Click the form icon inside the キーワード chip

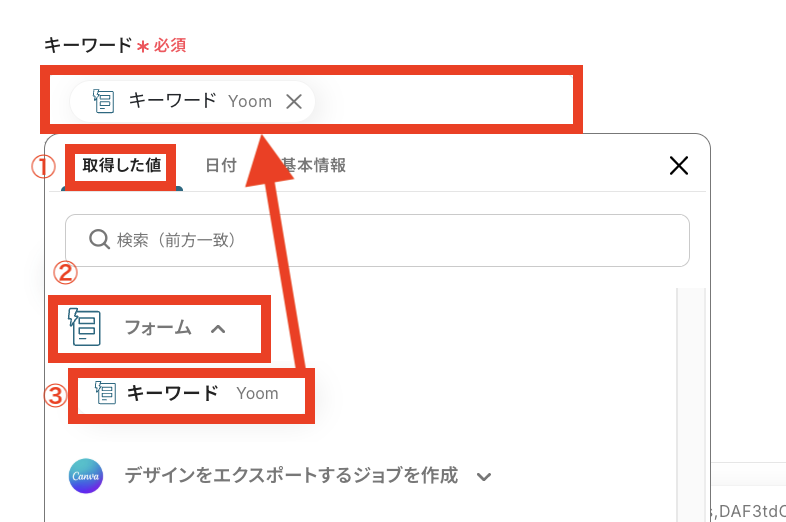tap(104, 101)
